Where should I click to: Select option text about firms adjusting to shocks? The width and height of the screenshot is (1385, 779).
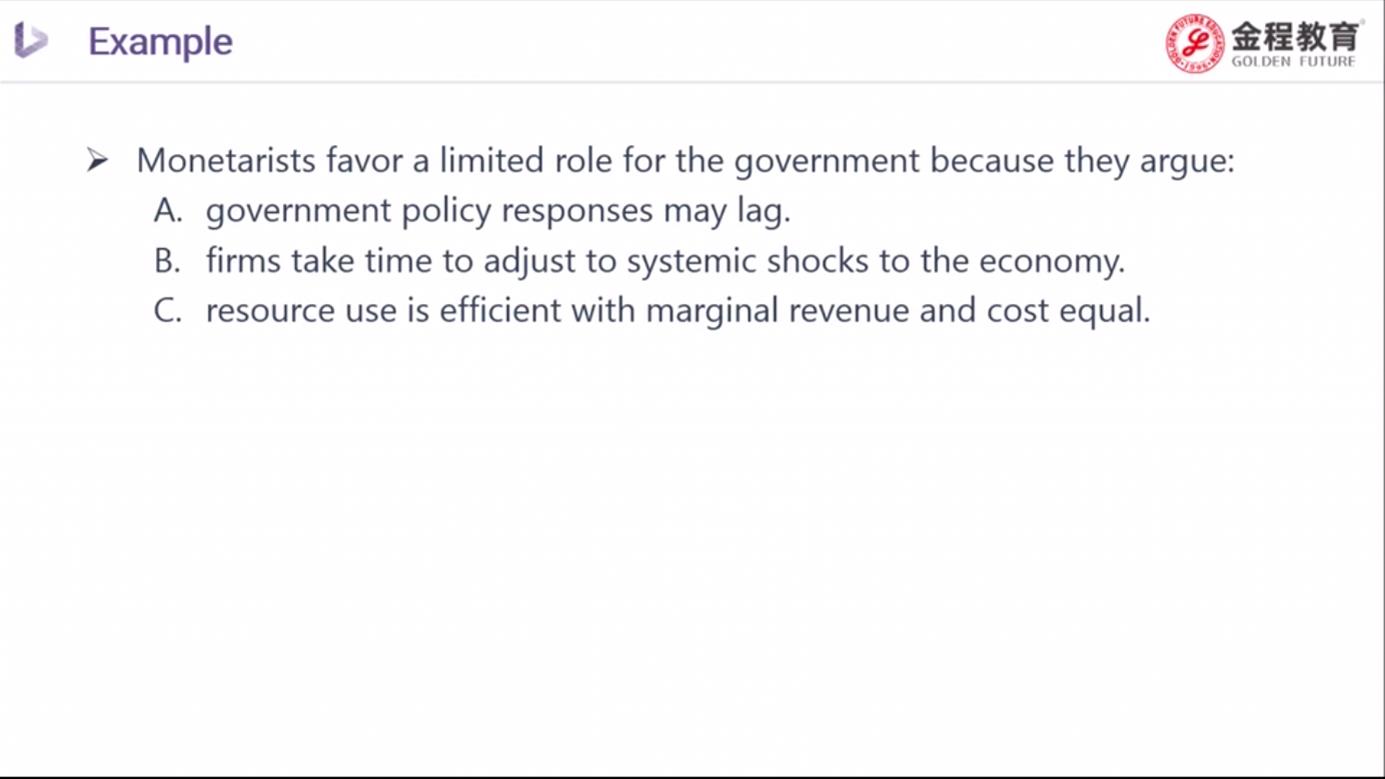click(x=666, y=261)
